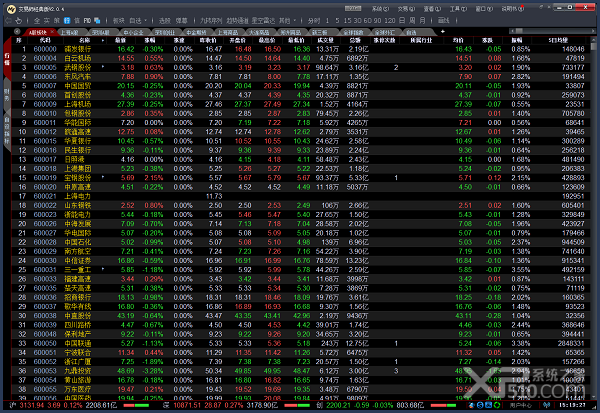Open the 工具 menu
Screen dimensions: 600x413
tap(458, 8)
